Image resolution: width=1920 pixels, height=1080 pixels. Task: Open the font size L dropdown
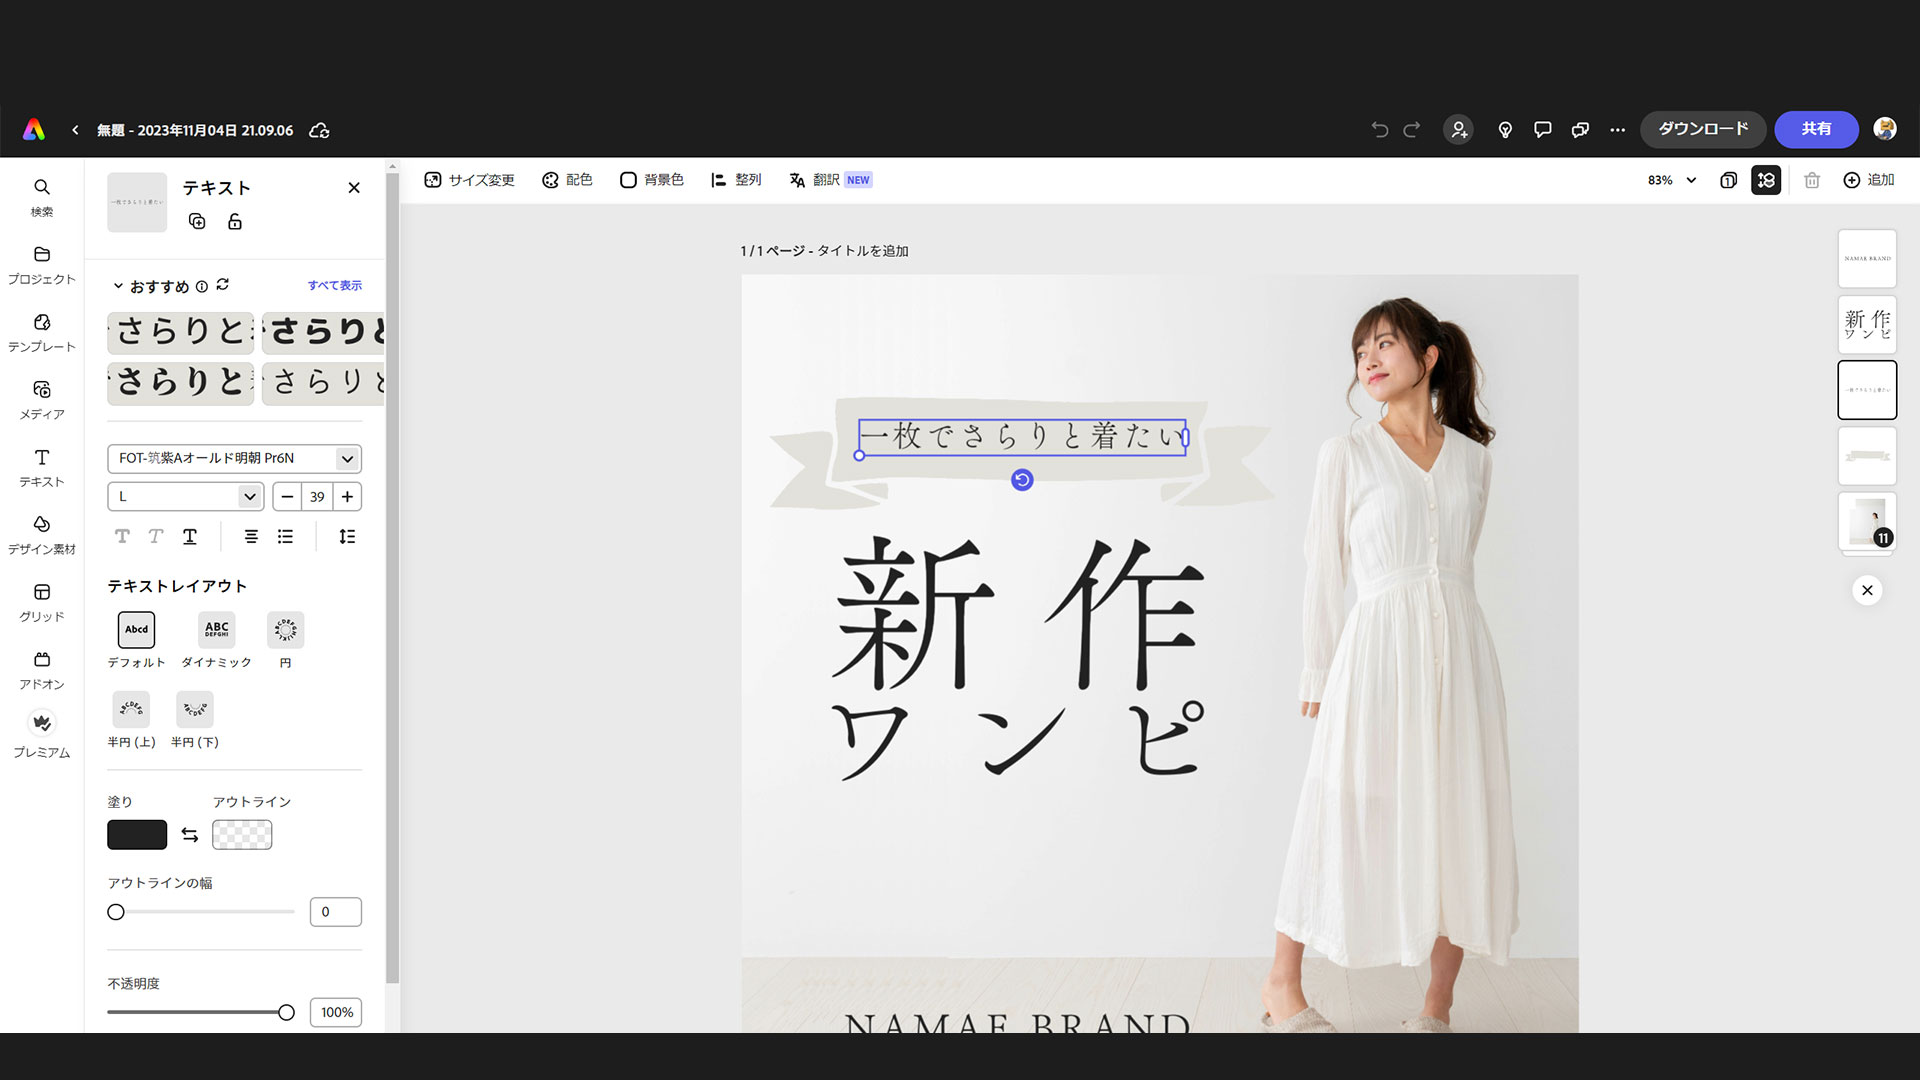[185, 496]
